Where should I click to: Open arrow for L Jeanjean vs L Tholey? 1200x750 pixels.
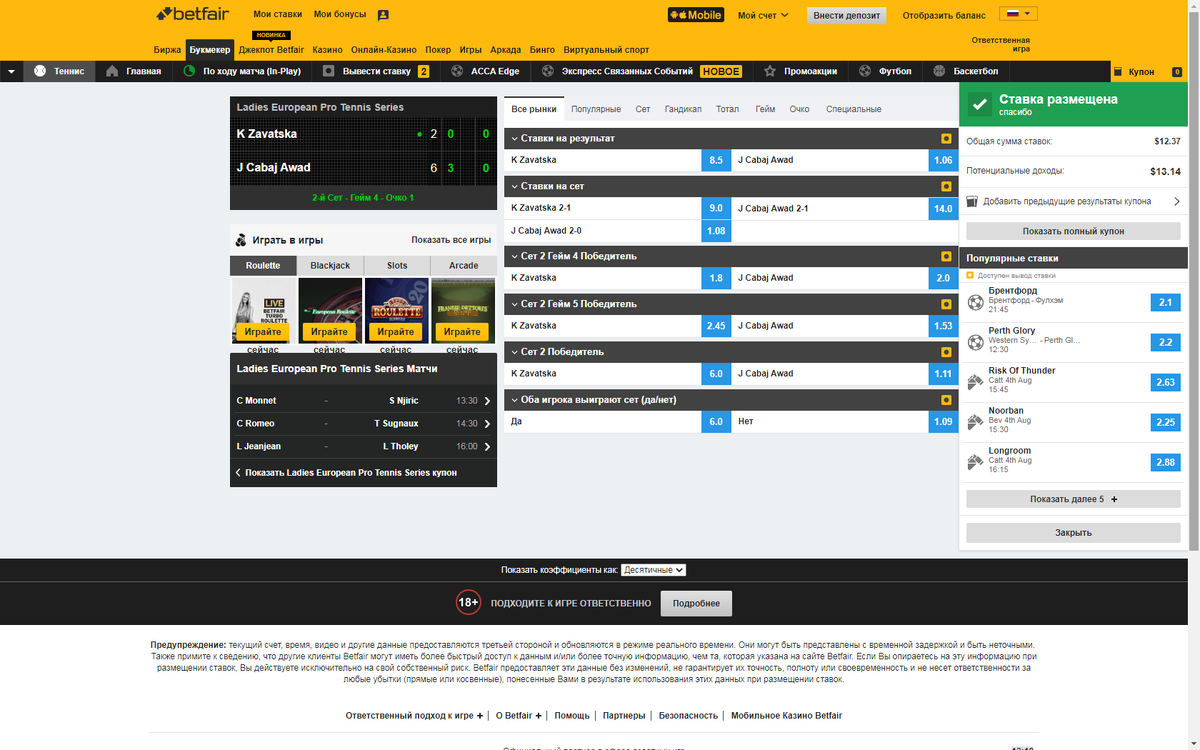[x=488, y=447]
